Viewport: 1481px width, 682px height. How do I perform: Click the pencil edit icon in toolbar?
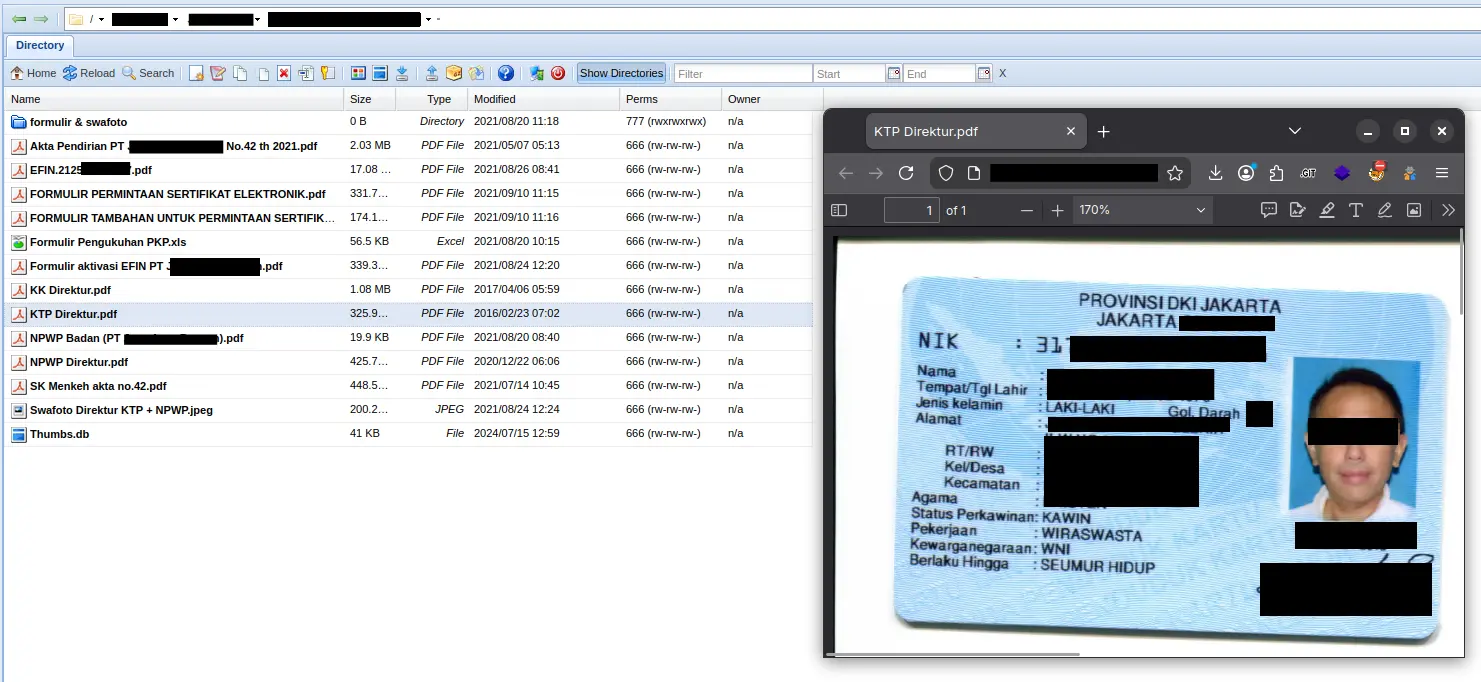218,73
